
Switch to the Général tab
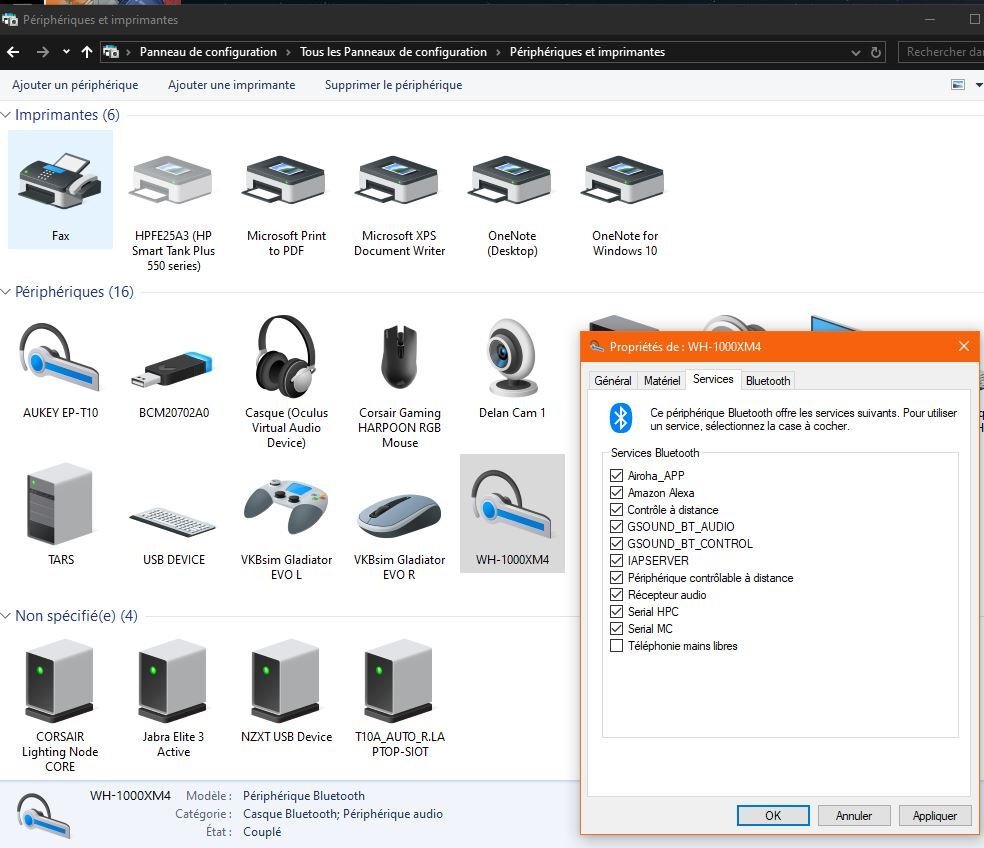pos(612,381)
